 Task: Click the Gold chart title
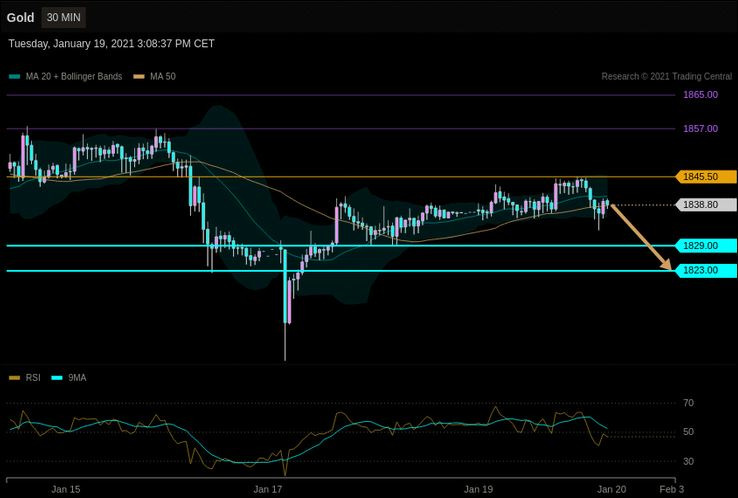click(x=20, y=18)
